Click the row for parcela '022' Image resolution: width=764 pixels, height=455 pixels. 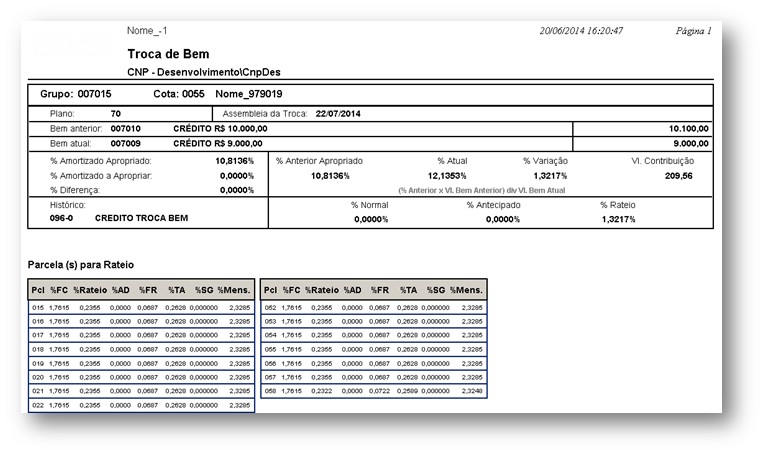(x=141, y=405)
